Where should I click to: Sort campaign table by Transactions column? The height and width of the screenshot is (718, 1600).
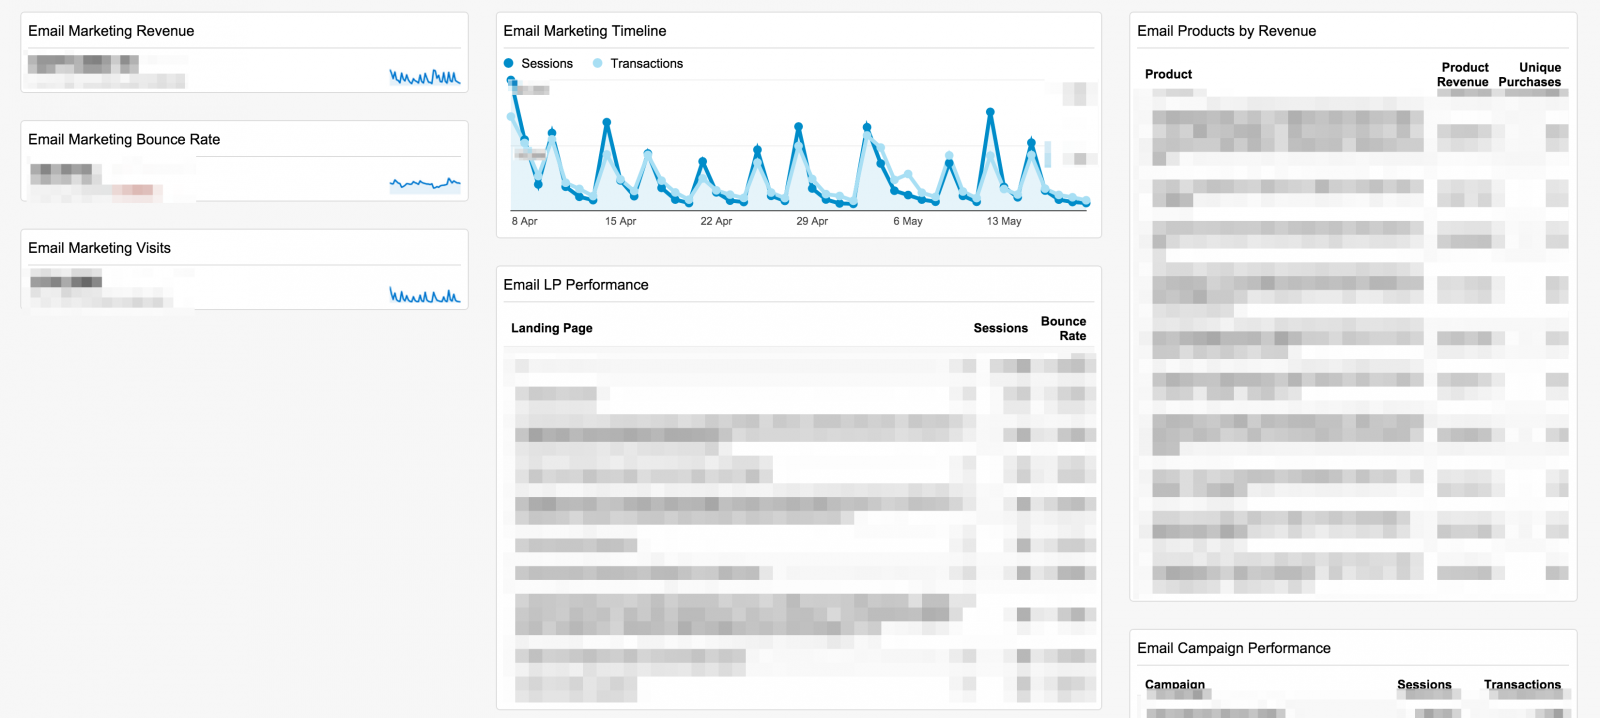tap(1522, 685)
